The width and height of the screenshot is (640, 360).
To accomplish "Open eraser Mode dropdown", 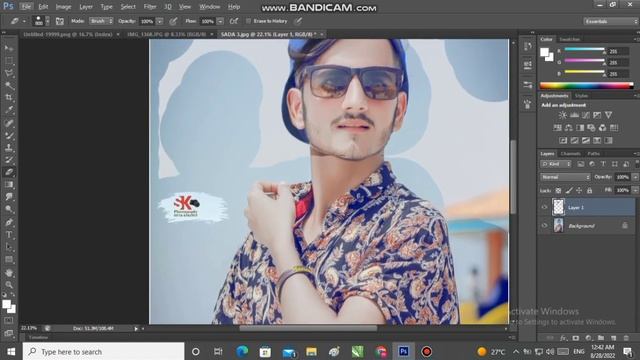I will 101,21.
